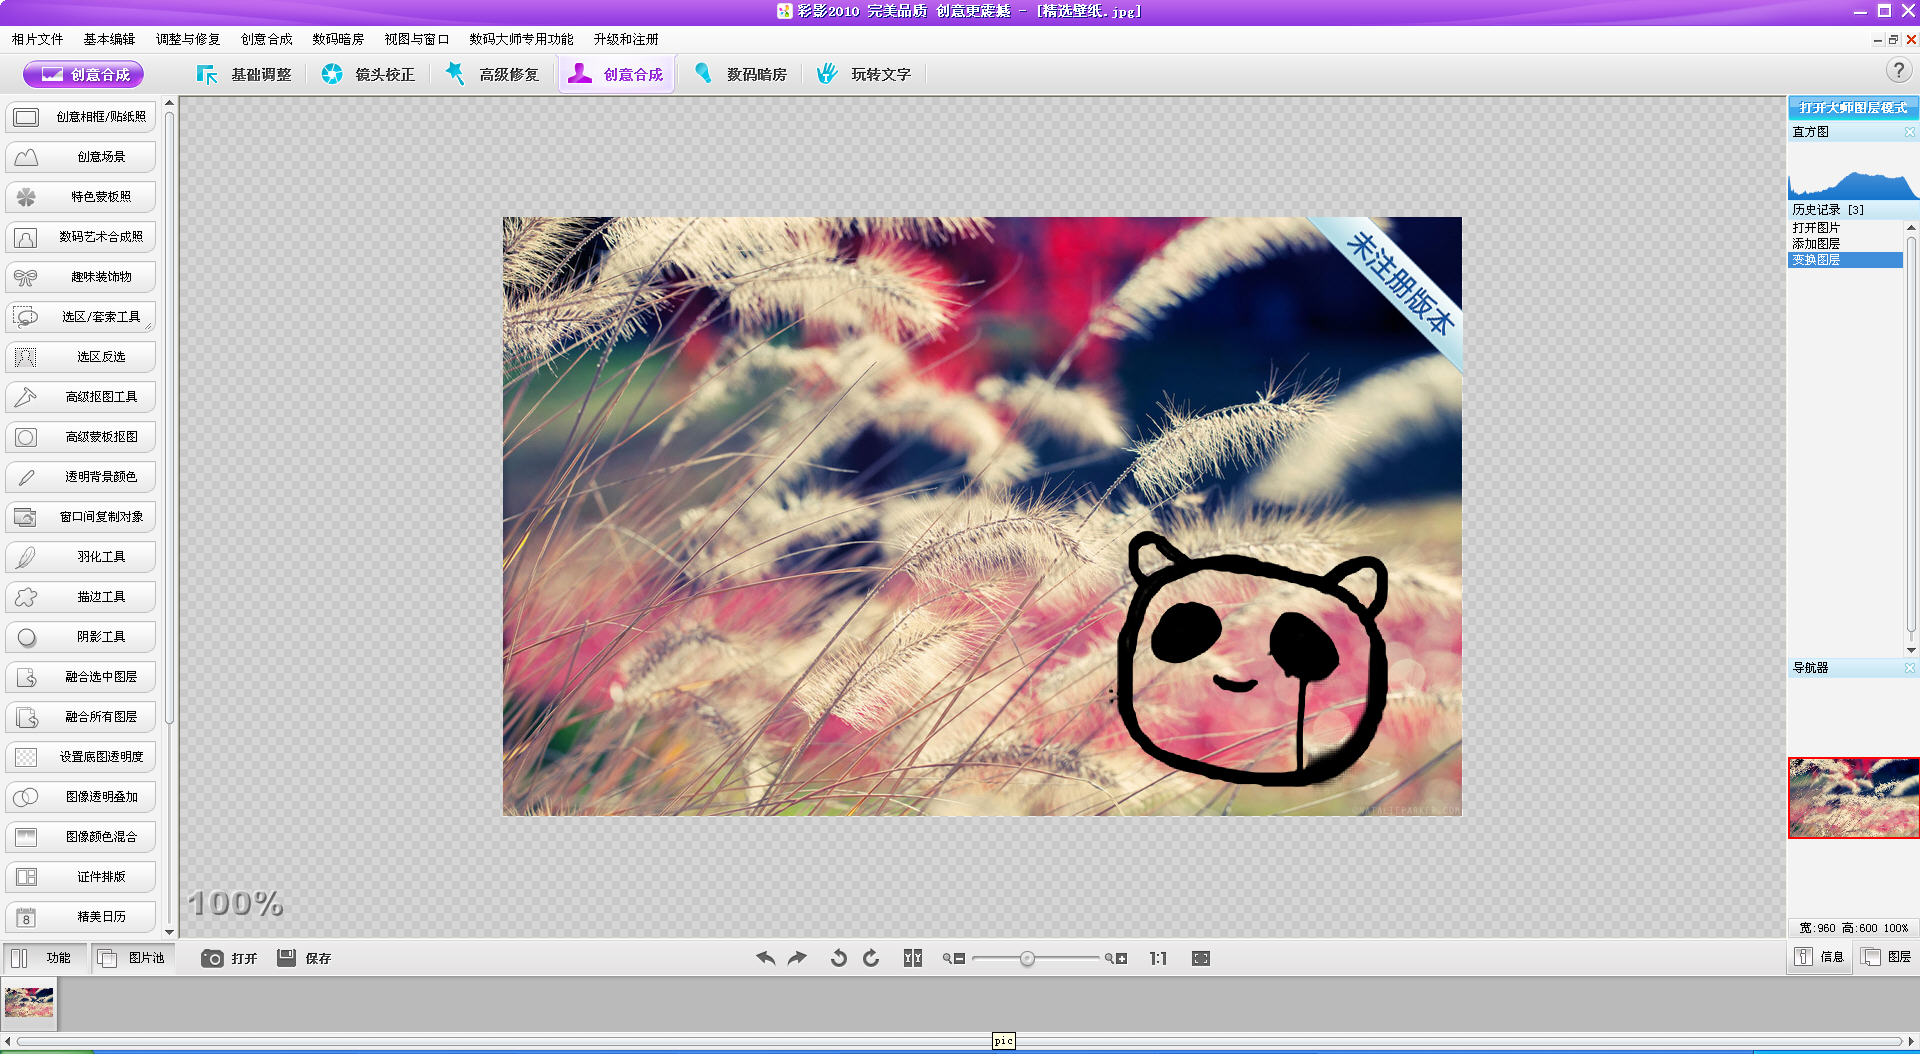Click the purple 创意合成 button

[x=84, y=74]
